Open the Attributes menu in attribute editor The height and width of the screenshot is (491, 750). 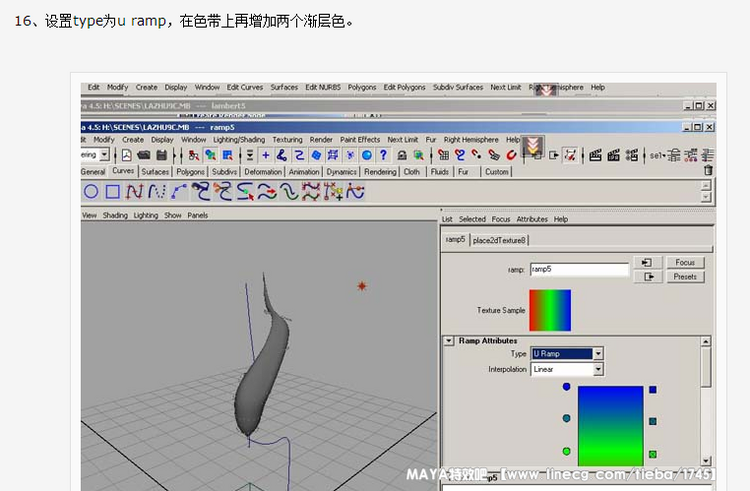532,219
